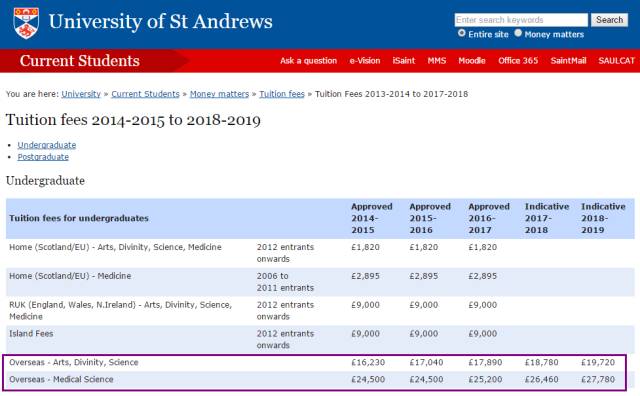Click the search keywords input field
The image size is (640, 396).
pos(521,20)
